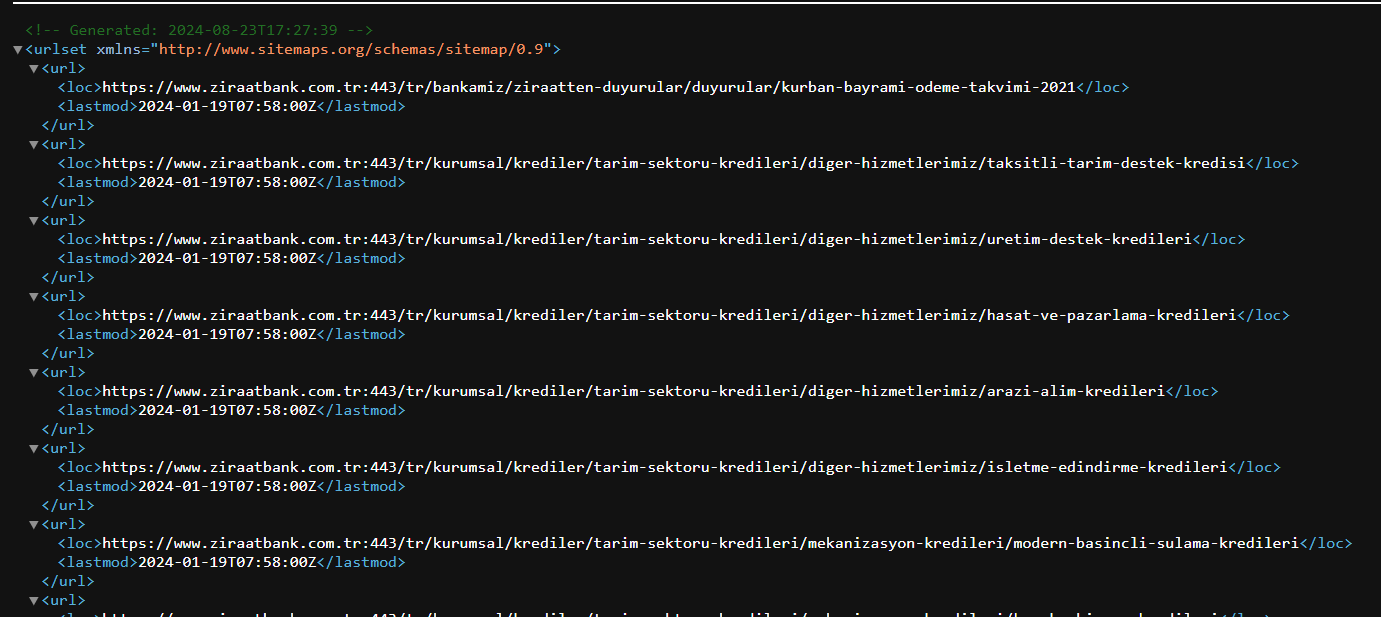The height and width of the screenshot is (617, 1381).
Task: Click the lastmod date below isletme-edindirme-kredileri
Action: point(227,486)
